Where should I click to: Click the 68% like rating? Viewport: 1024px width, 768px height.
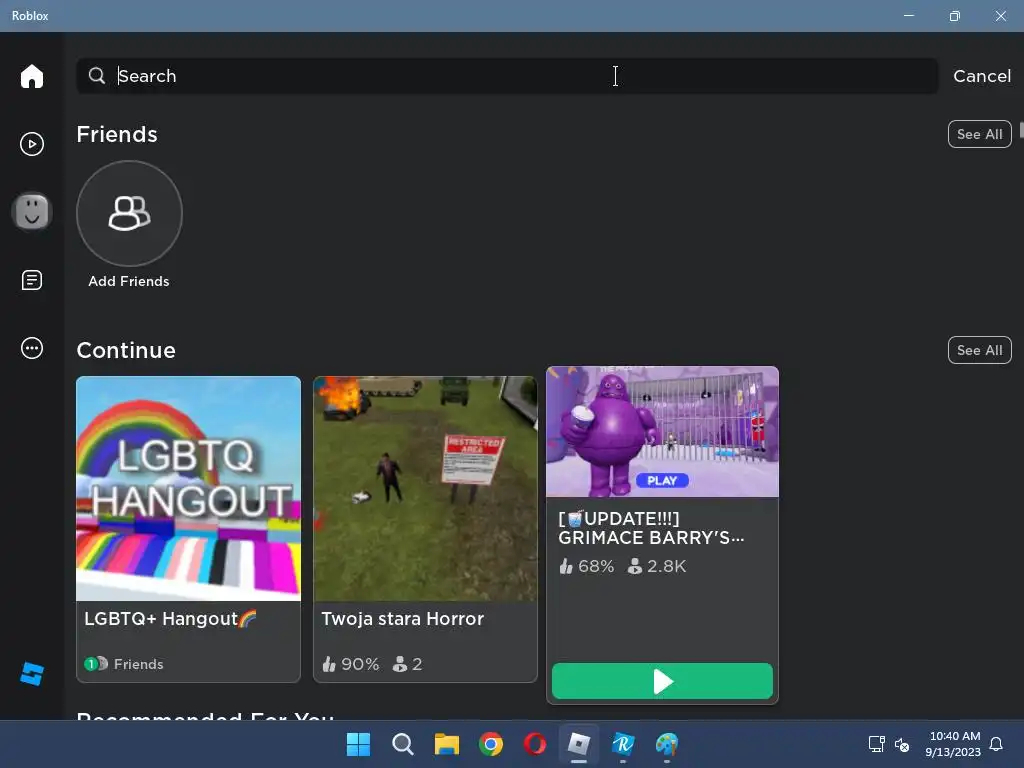(586, 566)
